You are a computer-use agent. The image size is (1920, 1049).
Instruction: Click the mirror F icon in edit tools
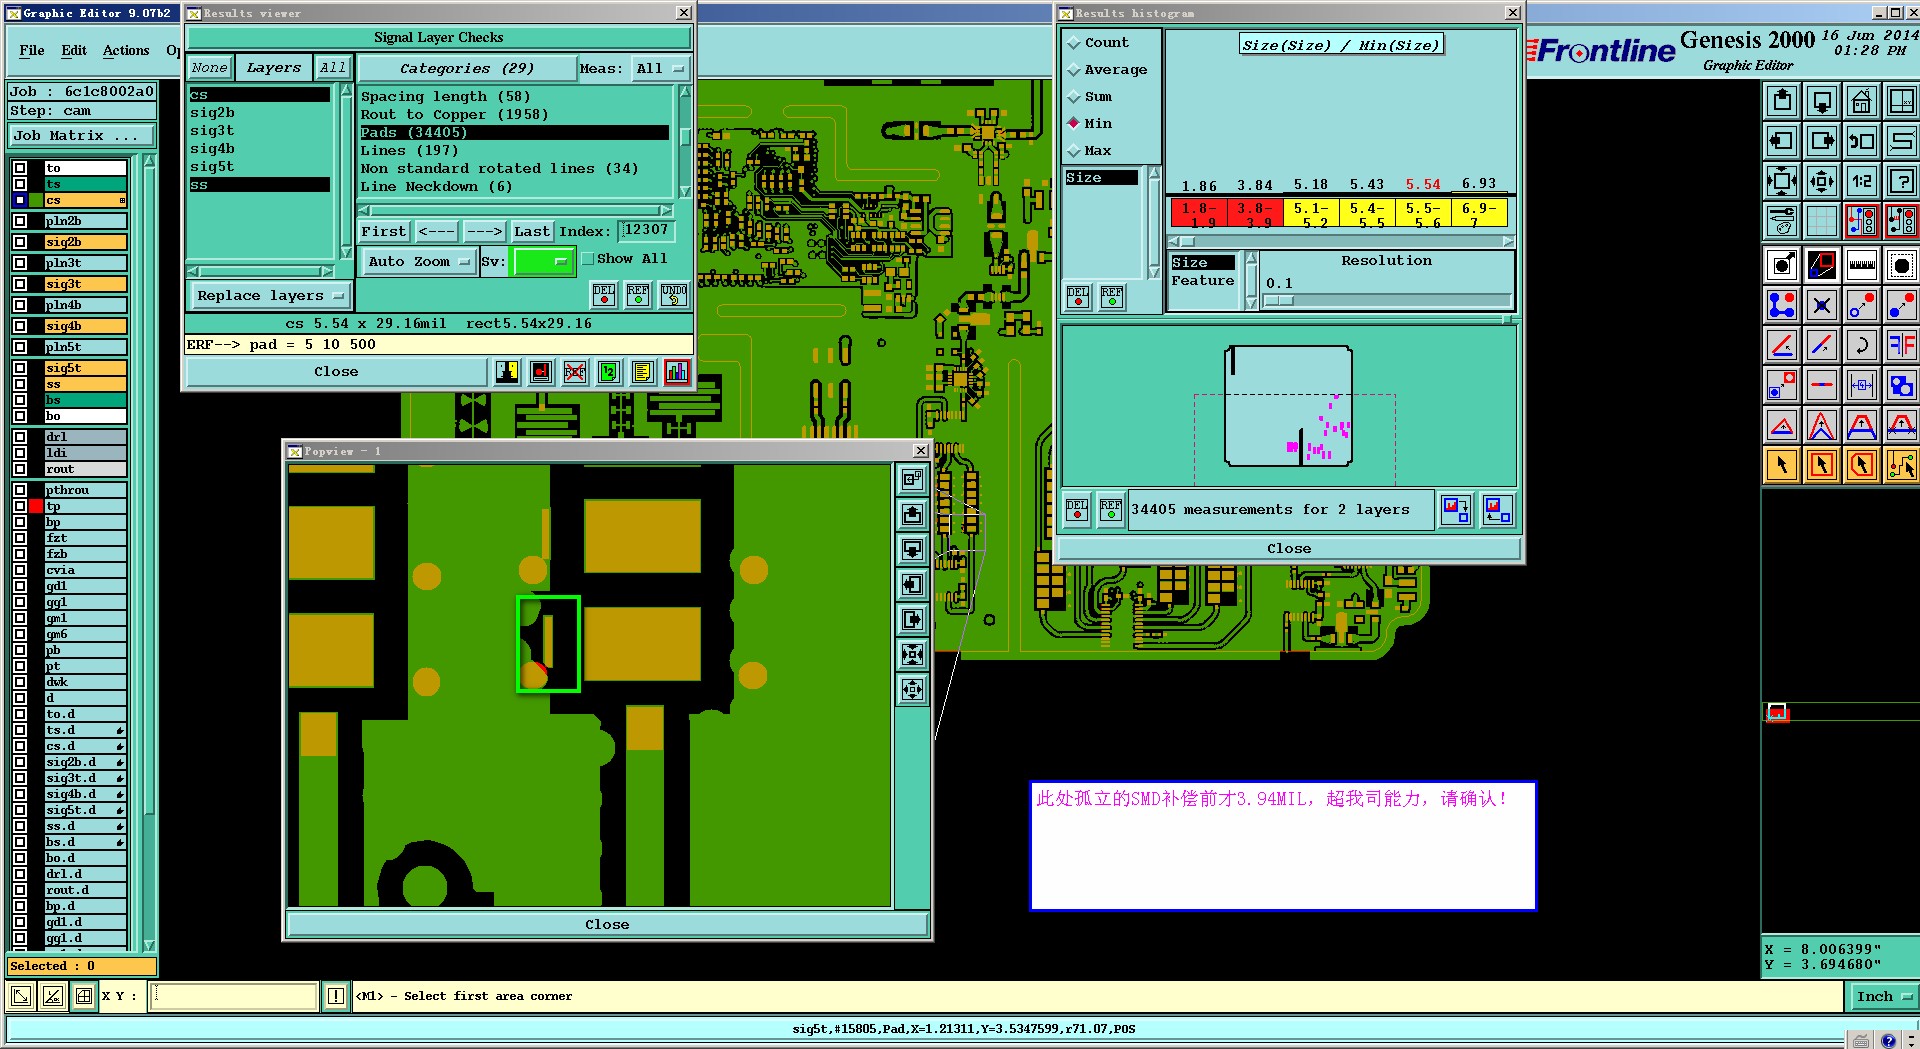1901,345
